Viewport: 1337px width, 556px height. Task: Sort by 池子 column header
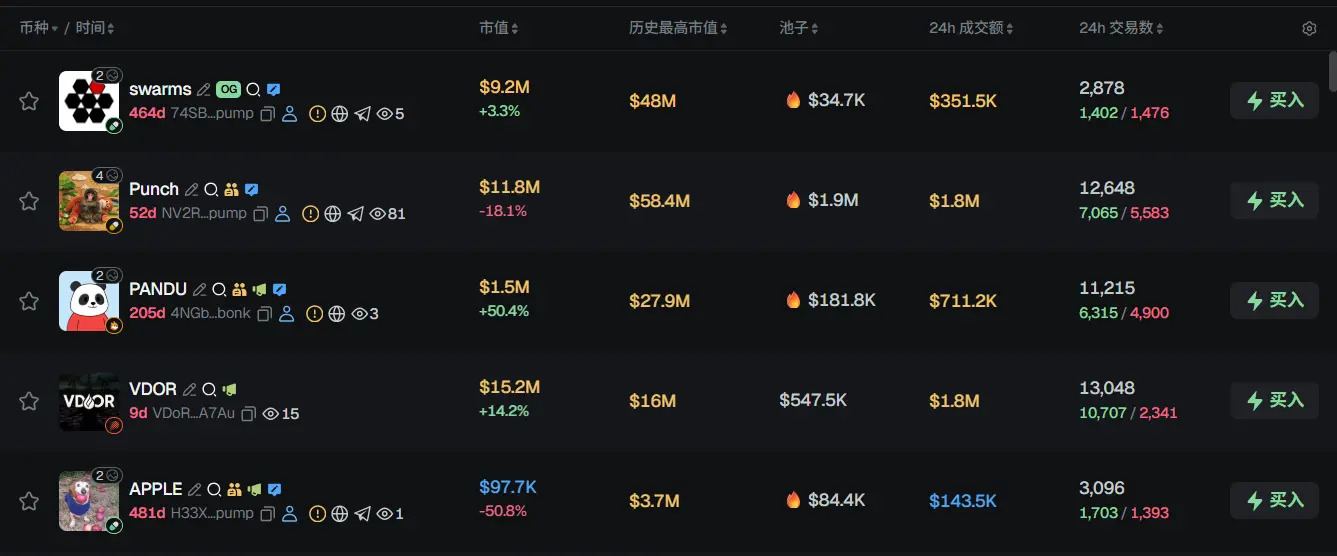799,28
